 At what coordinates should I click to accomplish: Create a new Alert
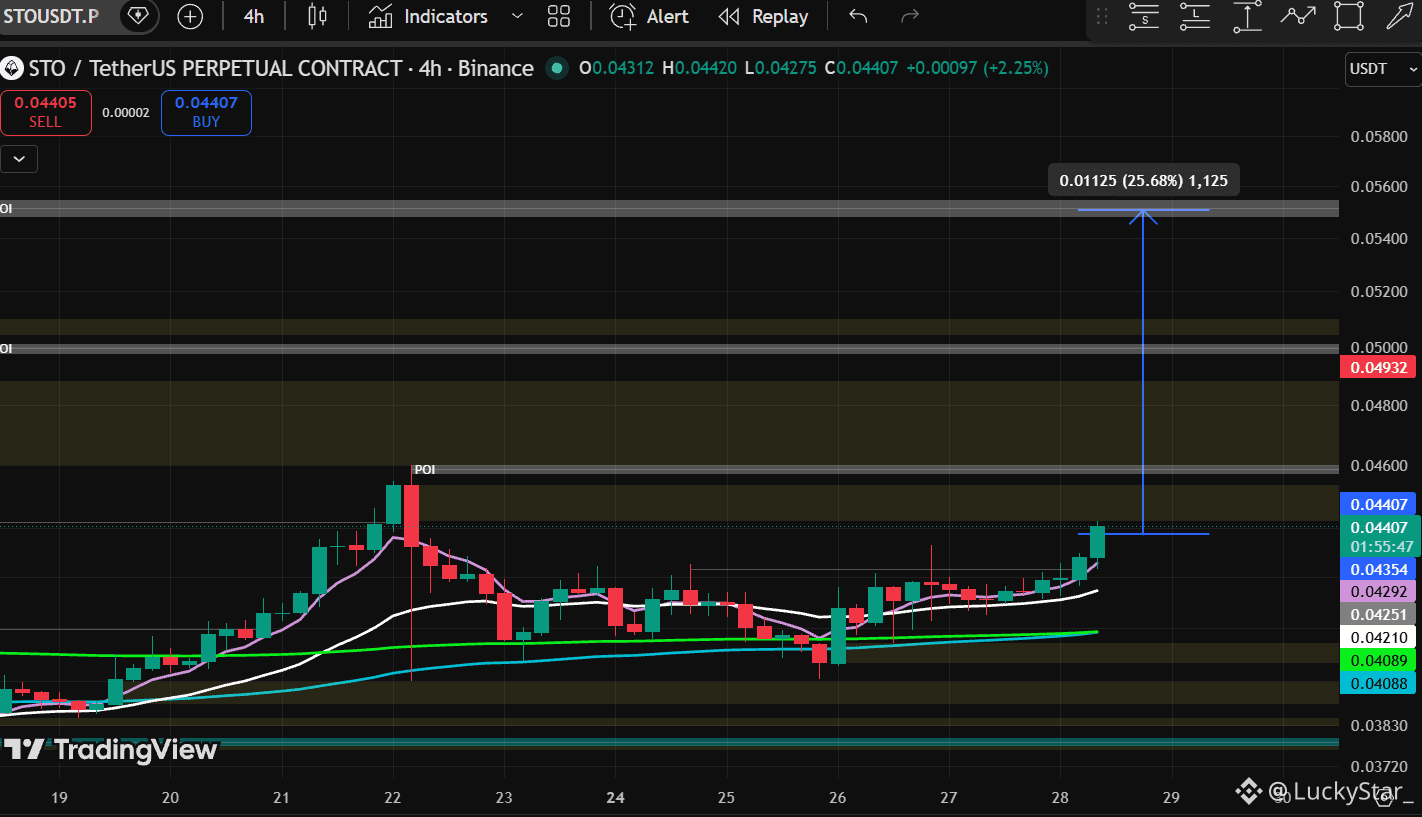[650, 16]
